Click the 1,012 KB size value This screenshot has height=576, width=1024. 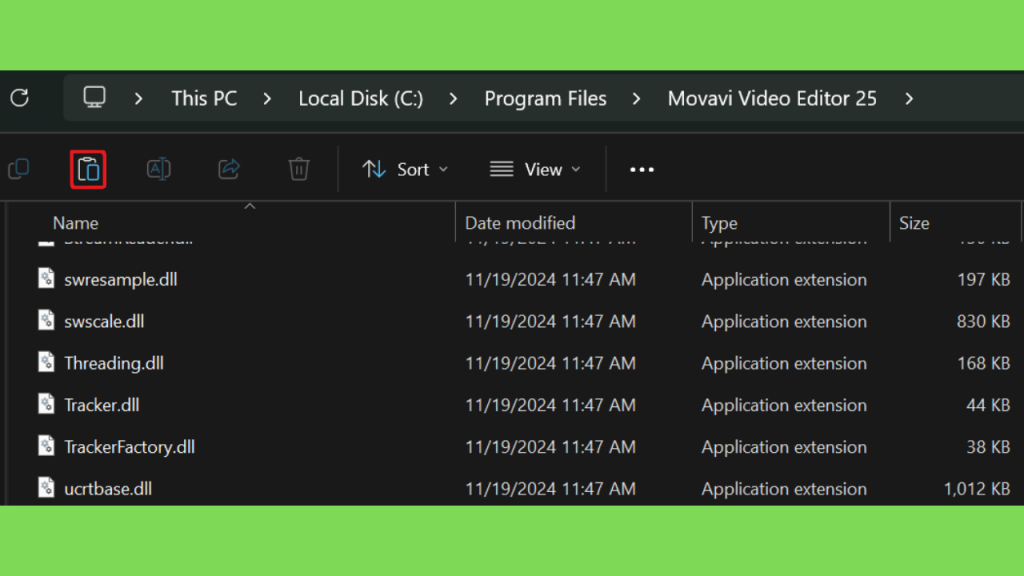pyautogui.click(x=976, y=488)
